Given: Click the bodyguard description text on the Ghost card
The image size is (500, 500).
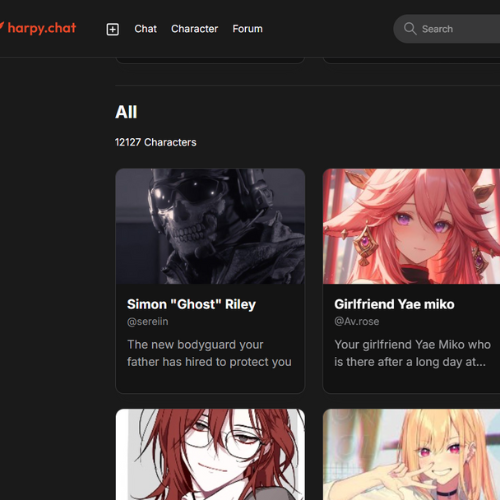Looking at the screenshot, I should coord(209,353).
